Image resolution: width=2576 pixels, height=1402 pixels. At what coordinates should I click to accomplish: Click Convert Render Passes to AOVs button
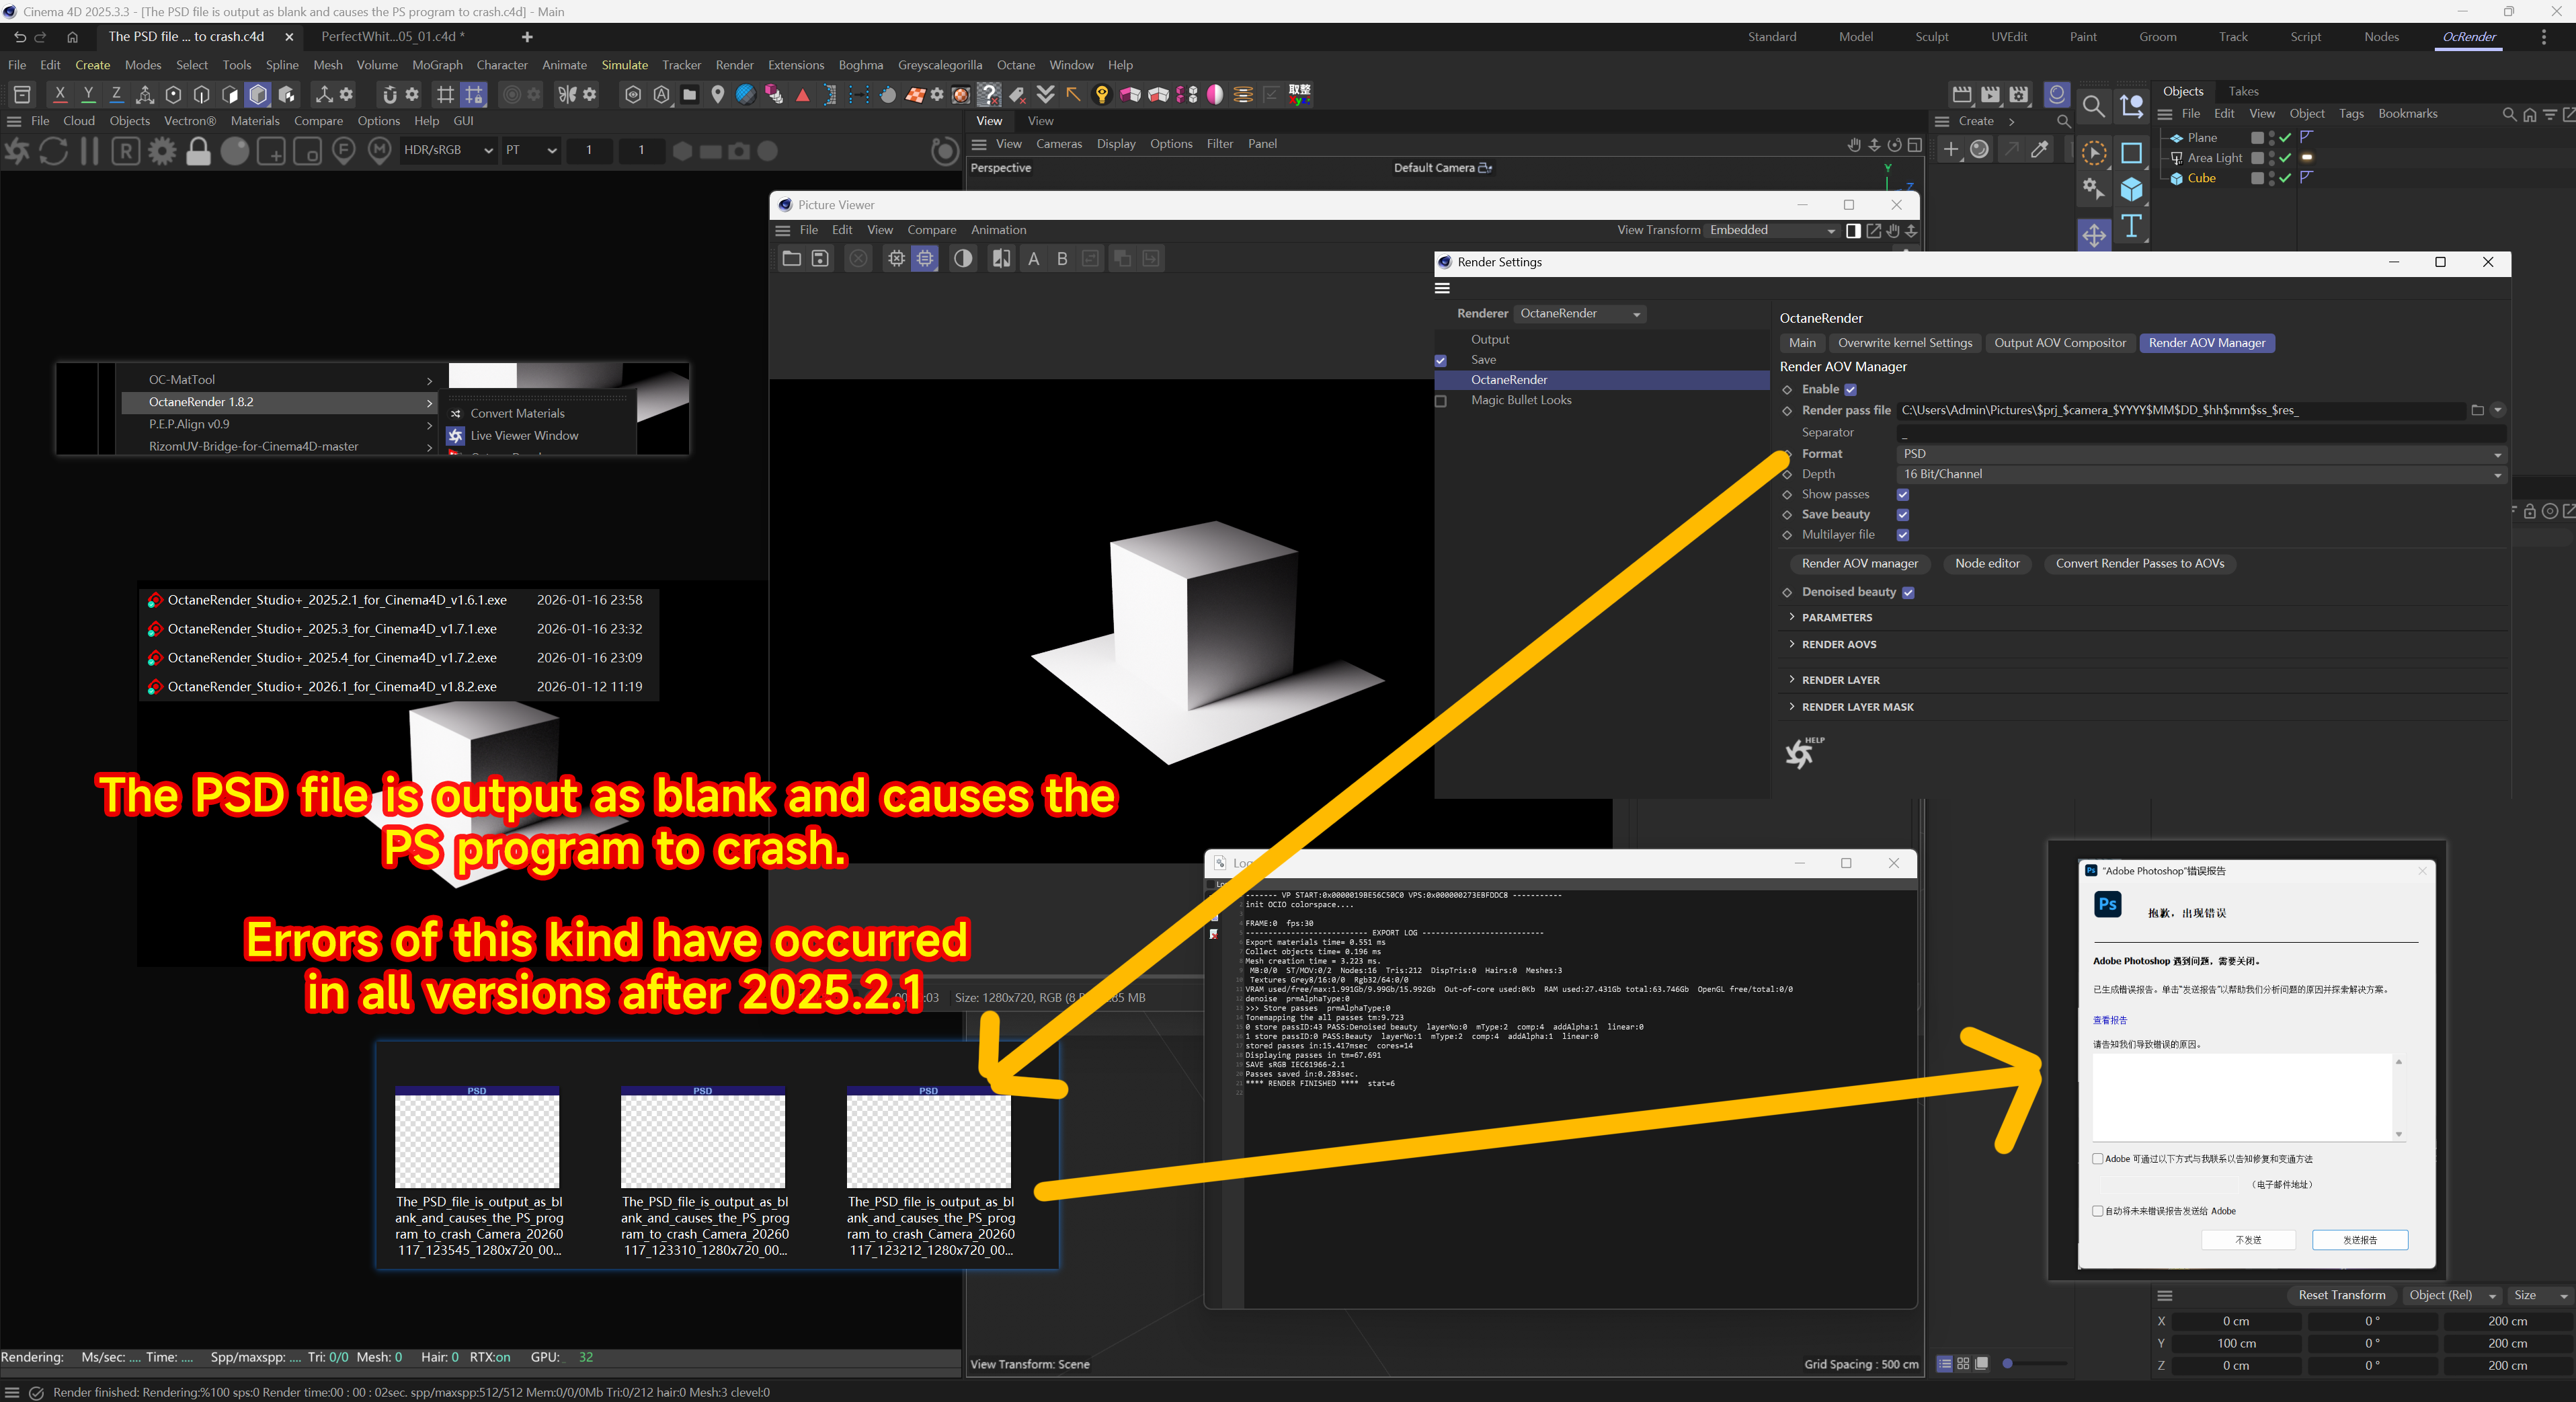pyautogui.click(x=2139, y=564)
